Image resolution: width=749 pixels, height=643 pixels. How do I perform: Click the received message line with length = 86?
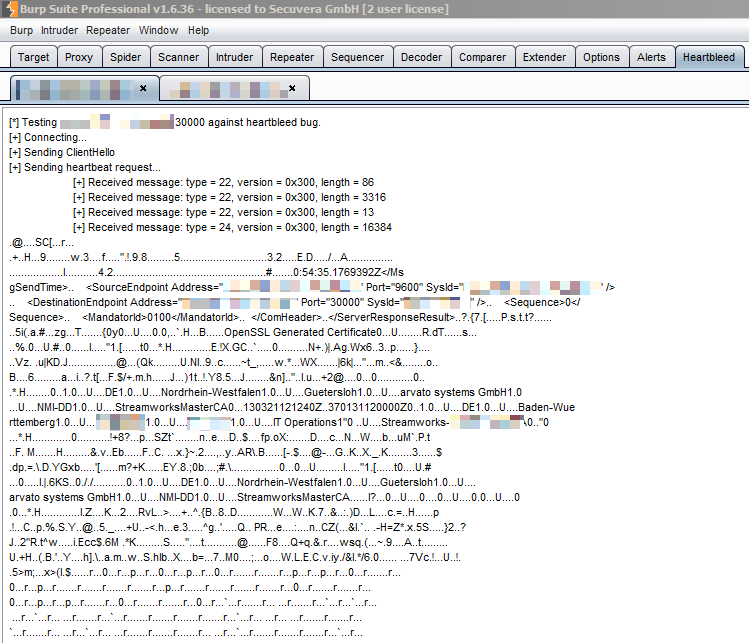pos(224,182)
